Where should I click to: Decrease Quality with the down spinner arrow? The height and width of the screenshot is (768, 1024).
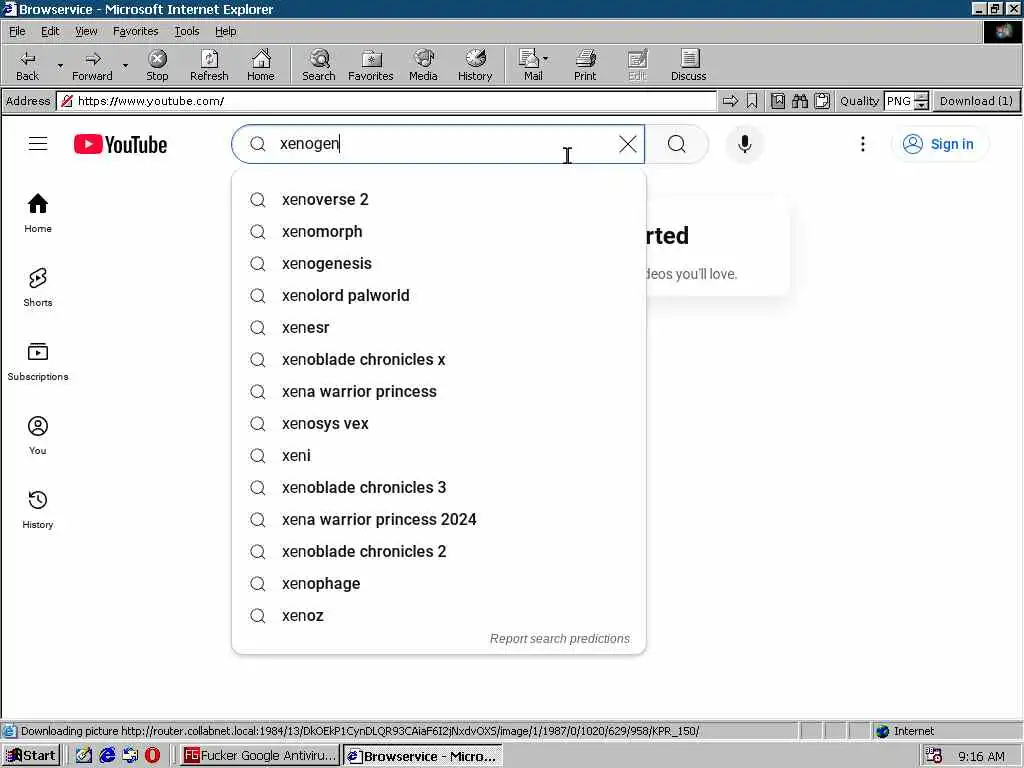(921, 105)
